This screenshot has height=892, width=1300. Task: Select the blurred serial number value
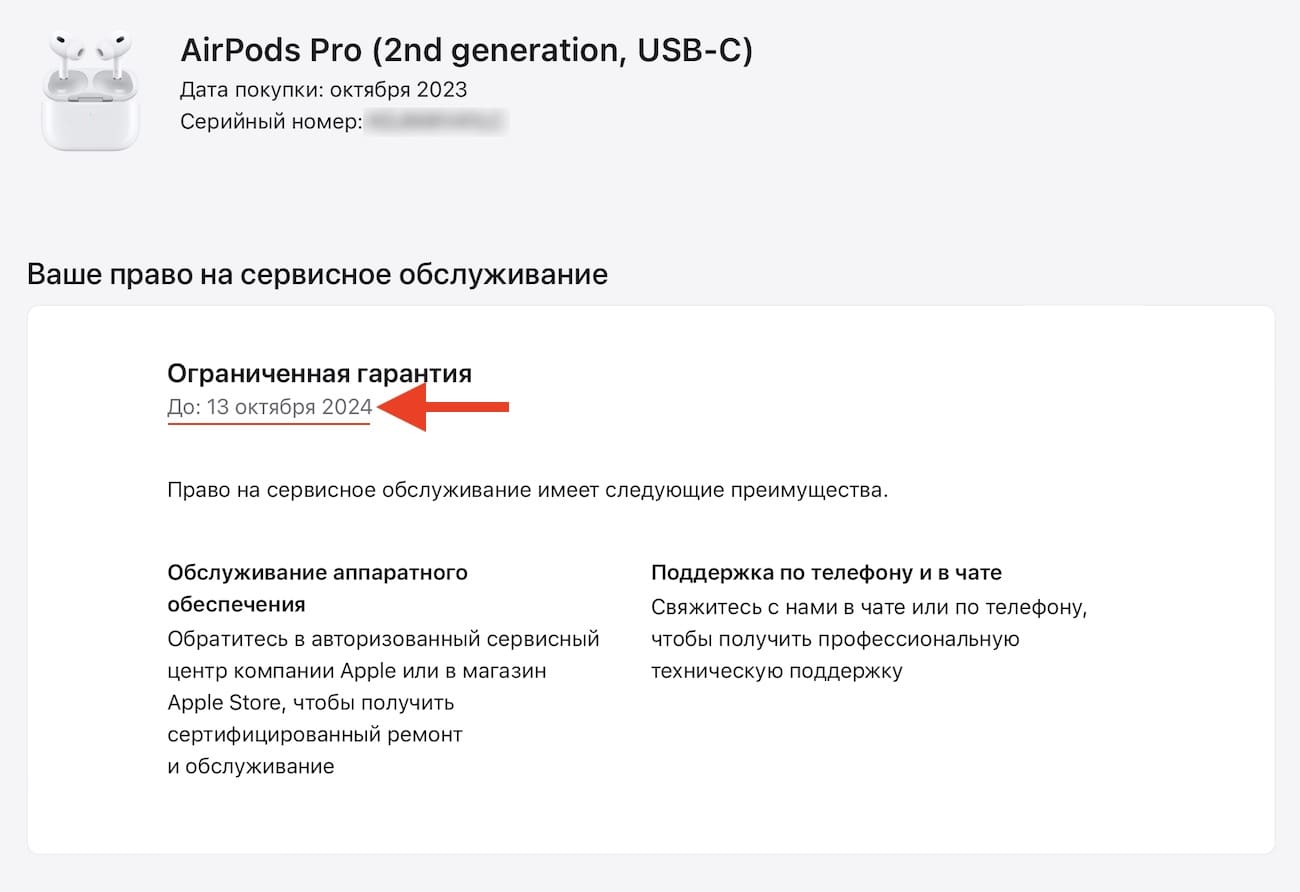click(x=435, y=122)
